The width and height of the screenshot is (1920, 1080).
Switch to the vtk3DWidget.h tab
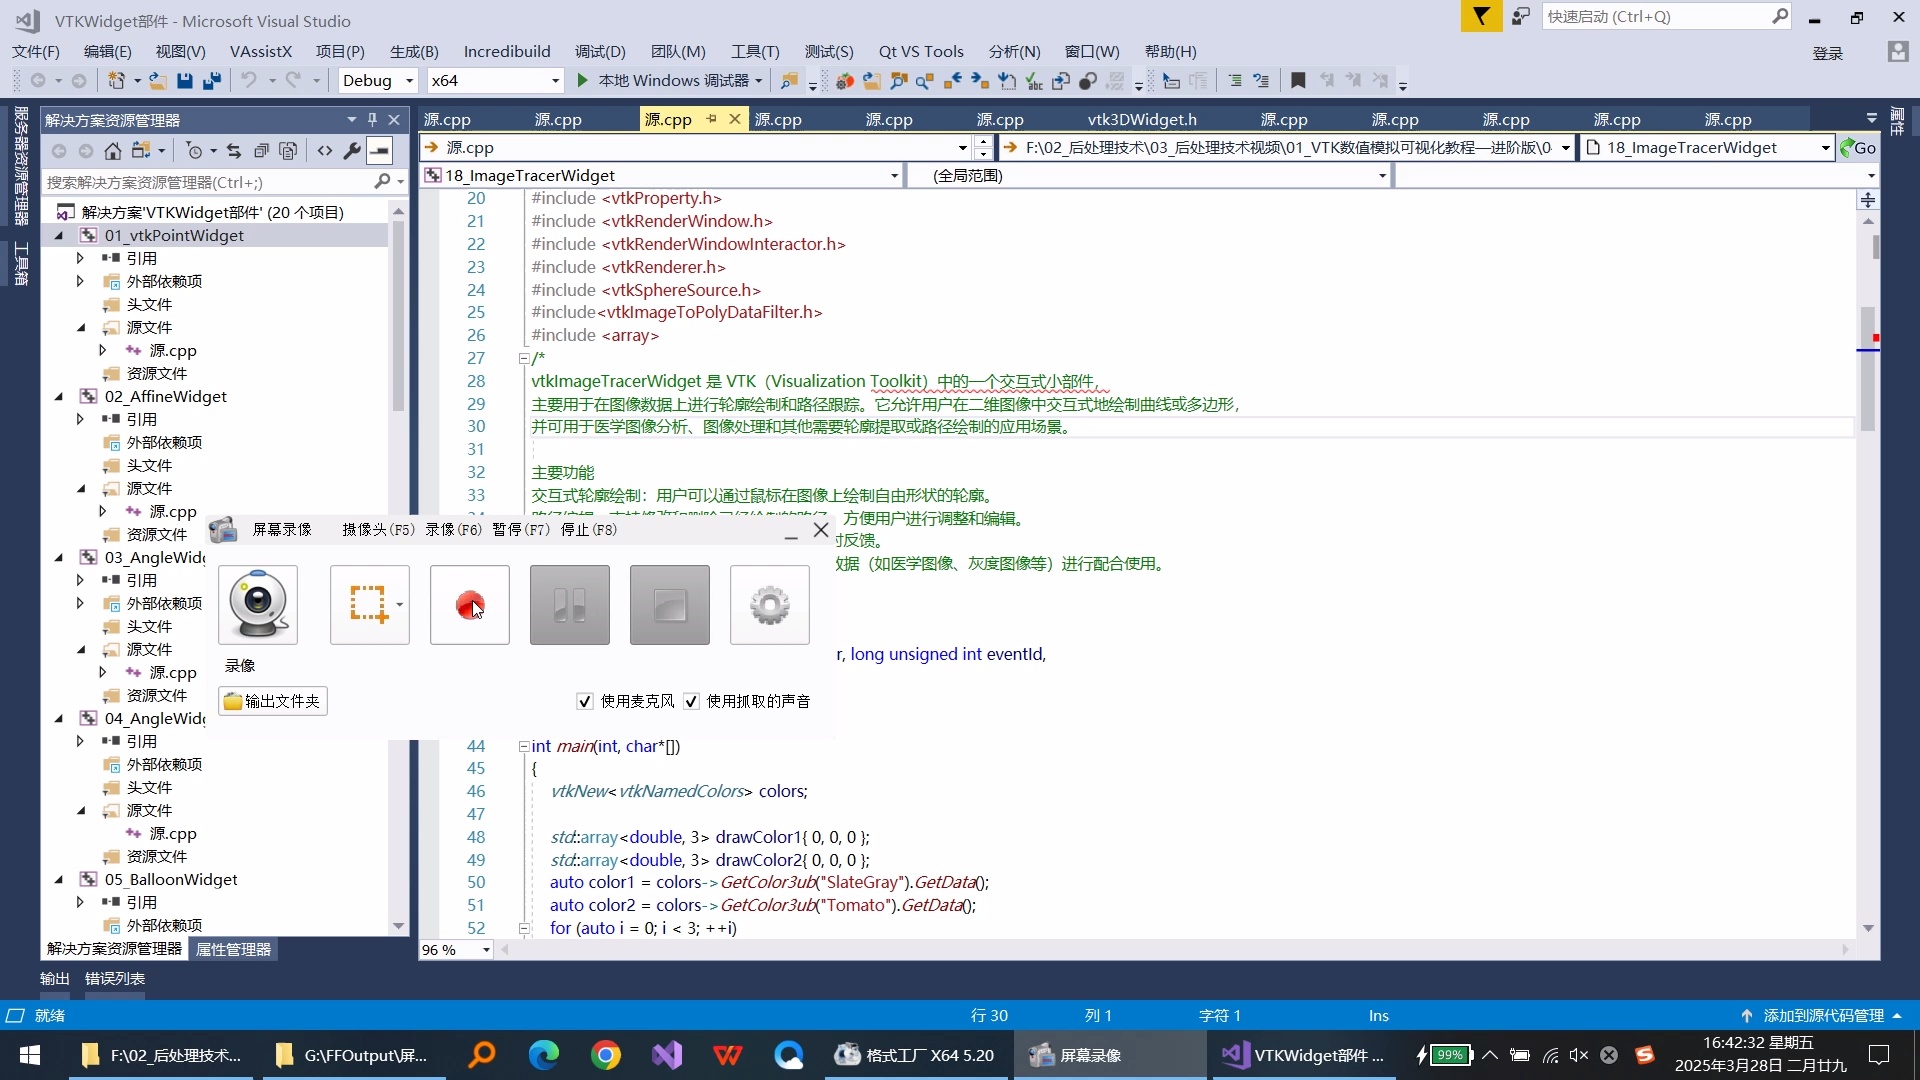coord(1141,119)
